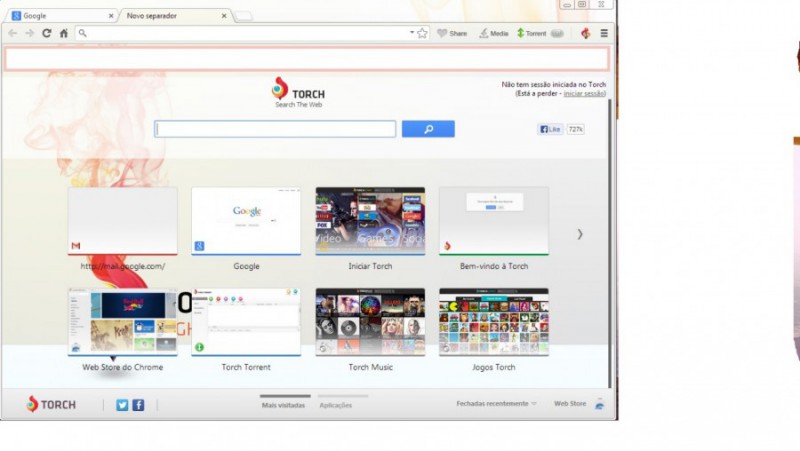This screenshot has width=800, height=451.
Task: Go to the Home page icon
Action: (x=63, y=33)
